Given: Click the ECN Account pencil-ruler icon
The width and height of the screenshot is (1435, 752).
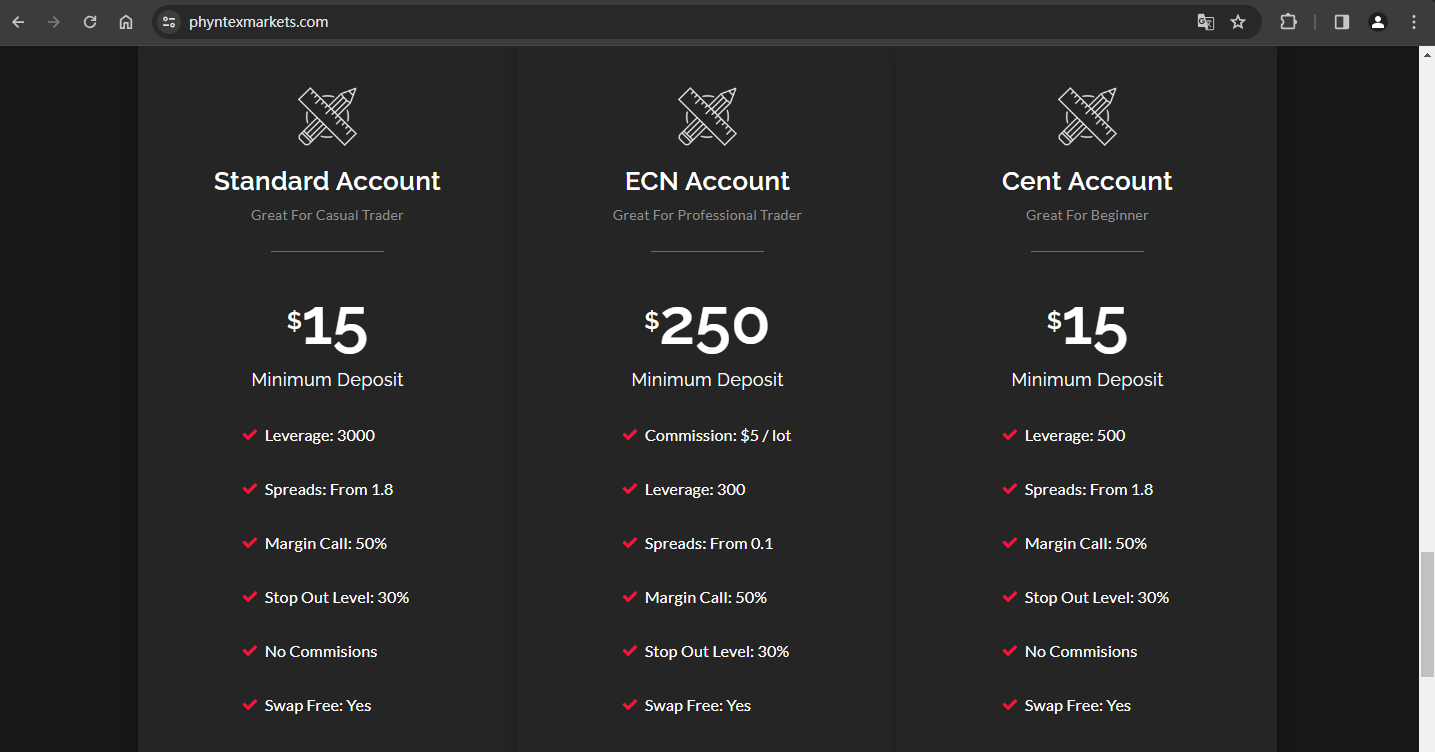Looking at the screenshot, I should point(707,116).
